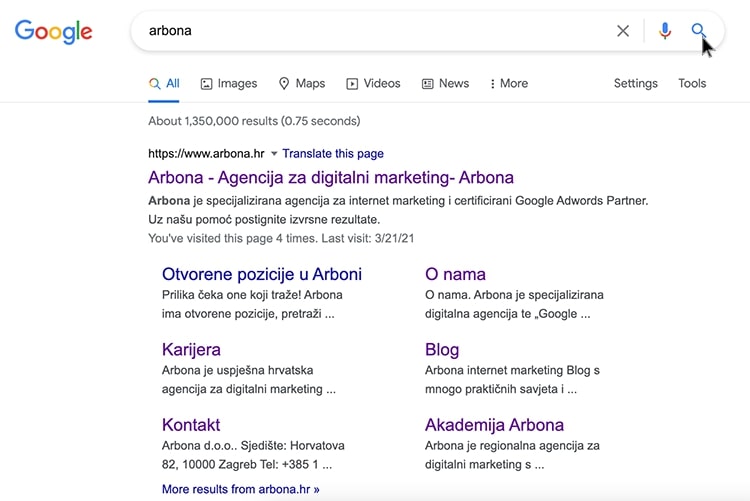This screenshot has height=501, width=750.
Task: Open the Tools options
Action: click(x=692, y=83)
